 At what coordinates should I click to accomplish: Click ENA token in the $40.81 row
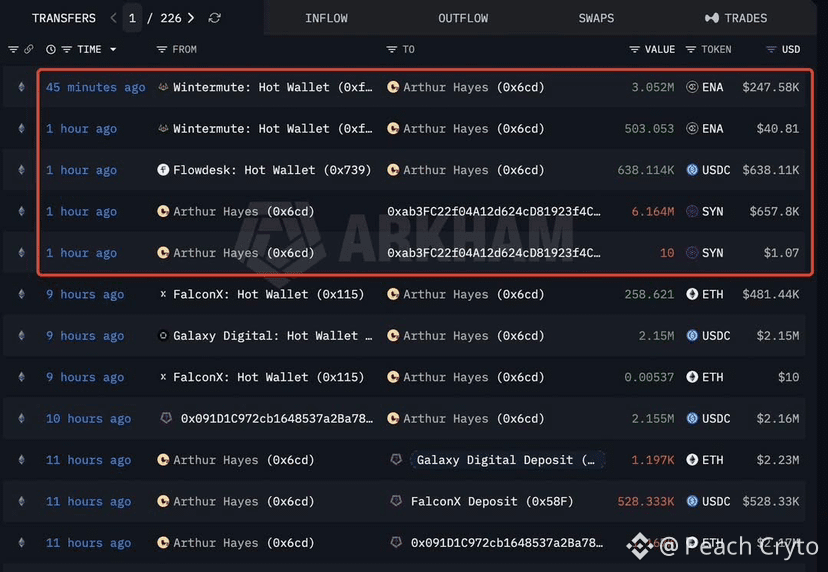(x=705, y=128)
